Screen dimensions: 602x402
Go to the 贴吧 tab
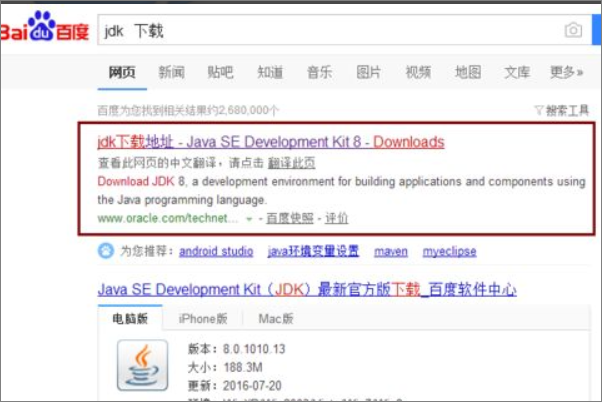point(220,73)
